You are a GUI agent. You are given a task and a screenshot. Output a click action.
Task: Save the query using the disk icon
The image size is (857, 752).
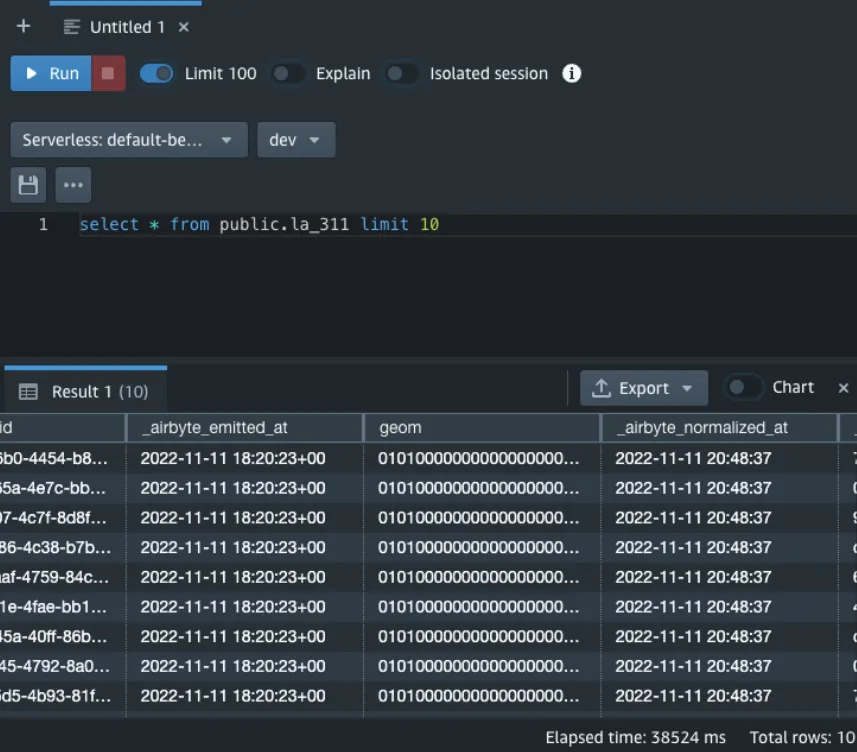coord(28,185)
